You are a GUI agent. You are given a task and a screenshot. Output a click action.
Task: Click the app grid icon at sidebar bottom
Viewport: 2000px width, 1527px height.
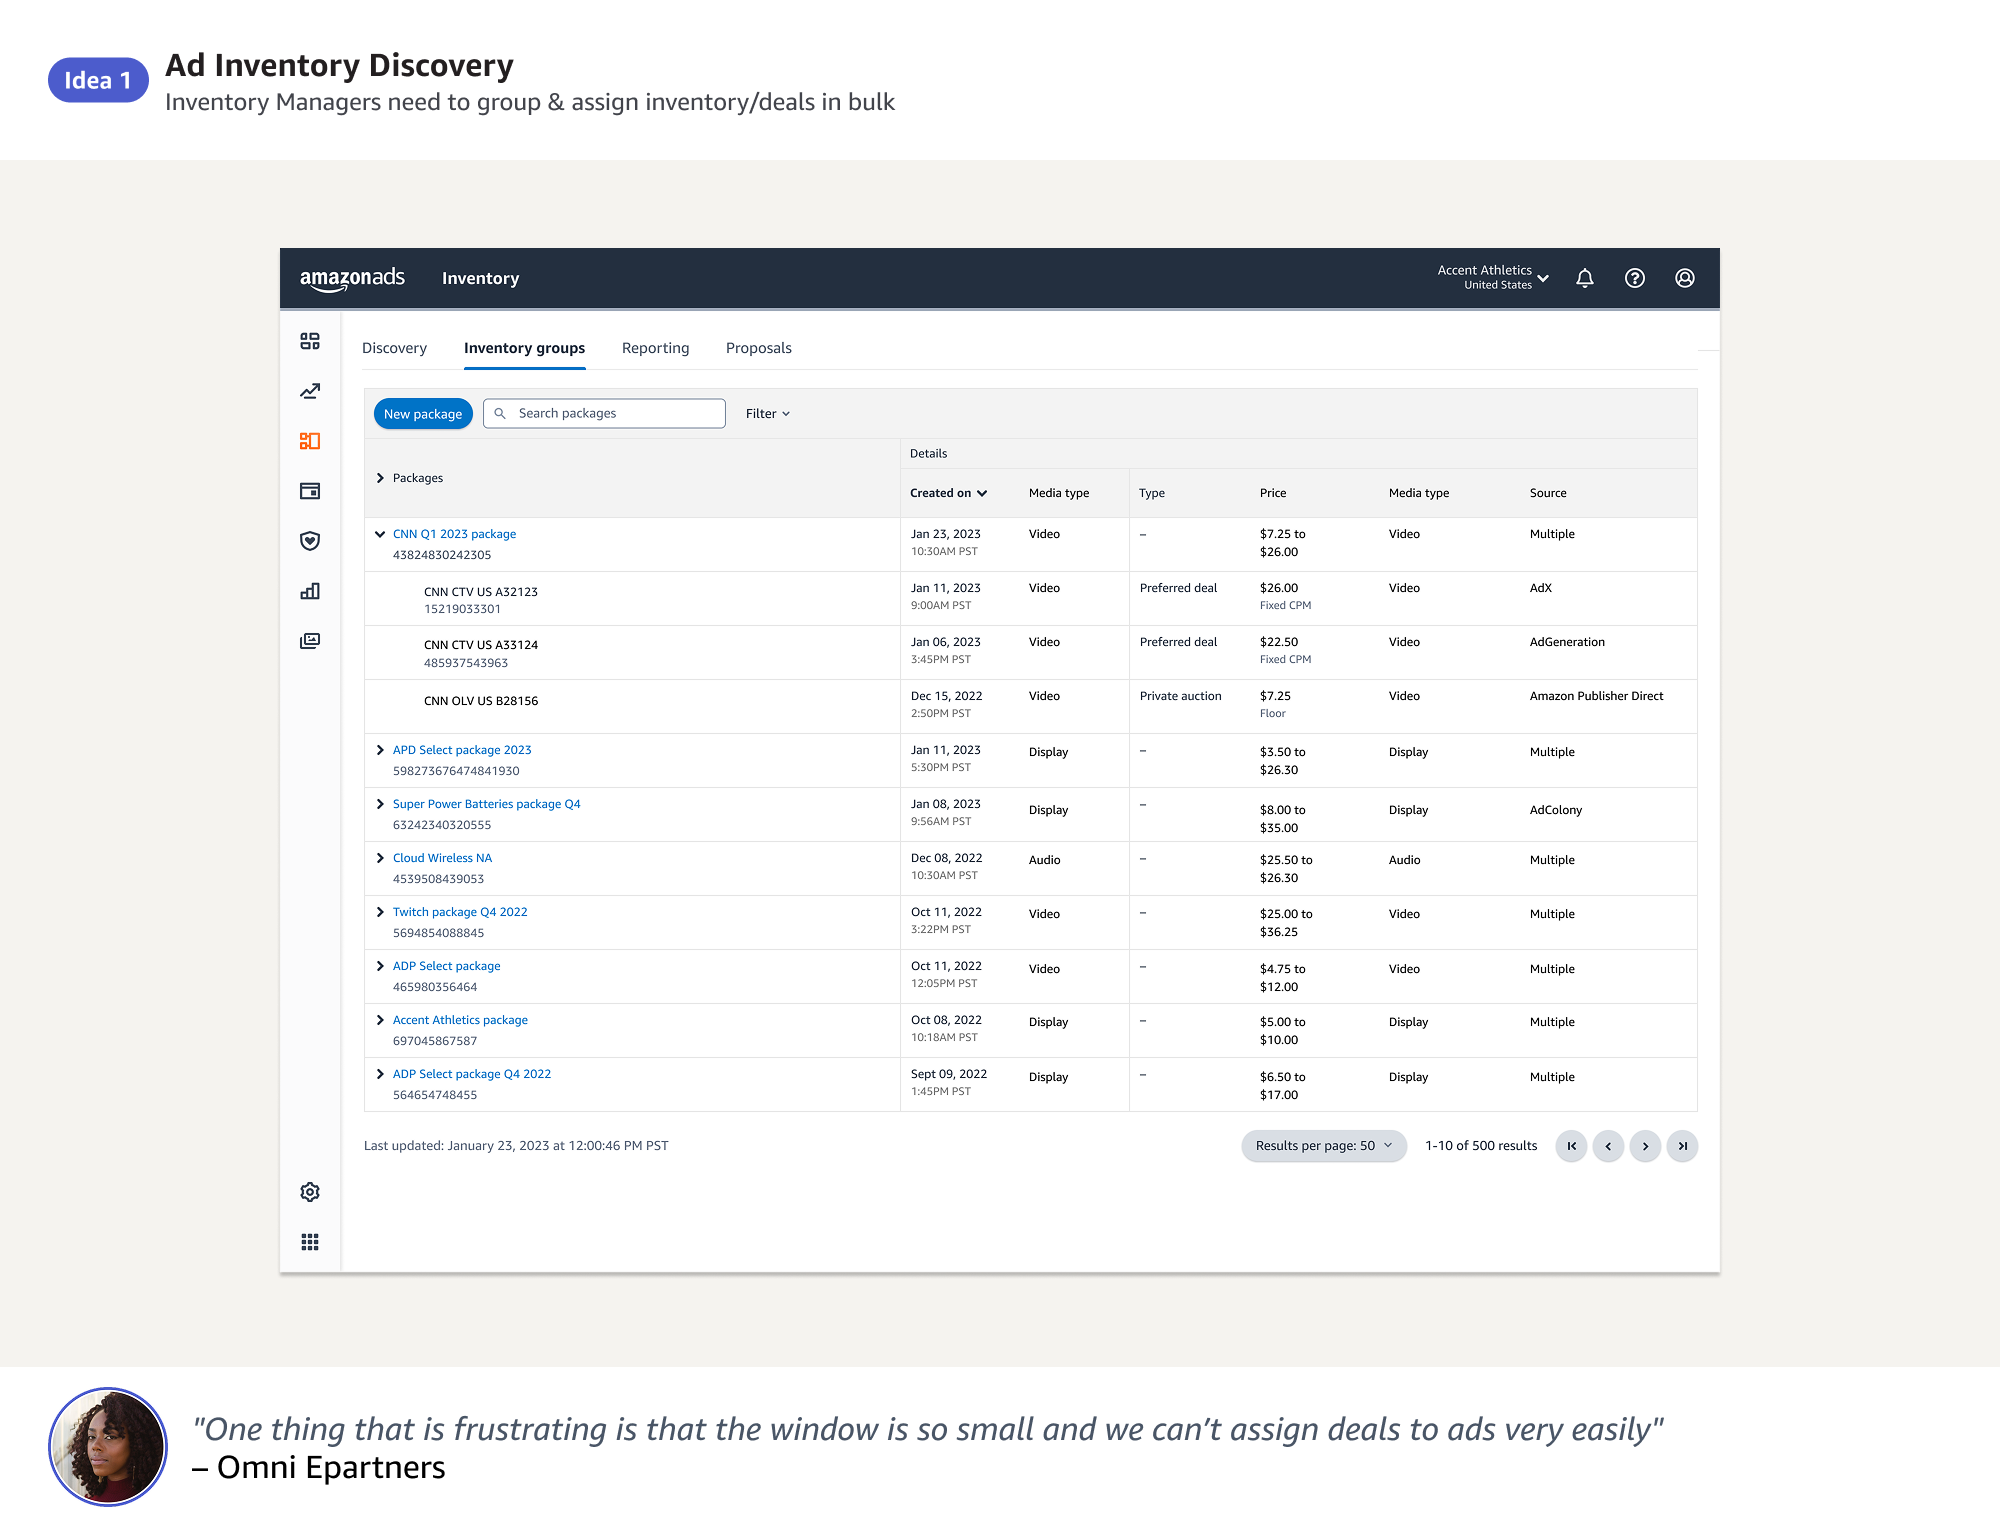point(310,1242)
